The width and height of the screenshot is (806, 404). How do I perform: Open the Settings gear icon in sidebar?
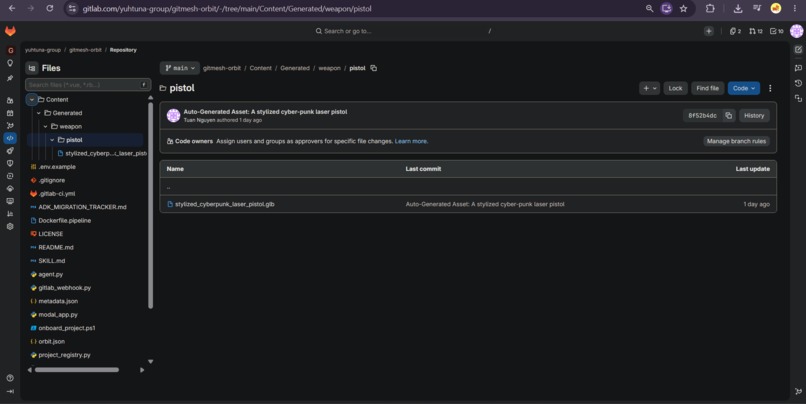tap(10, 226)
